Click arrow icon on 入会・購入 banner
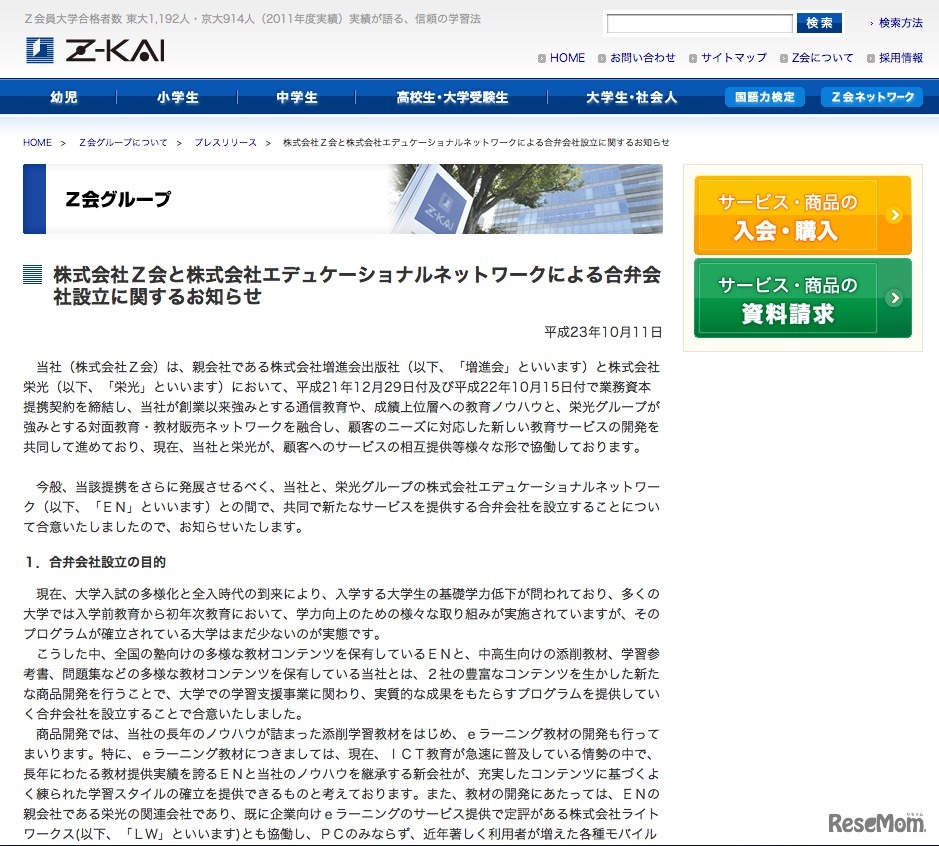This screenshot has height=846, width=939. pos(895,215)
